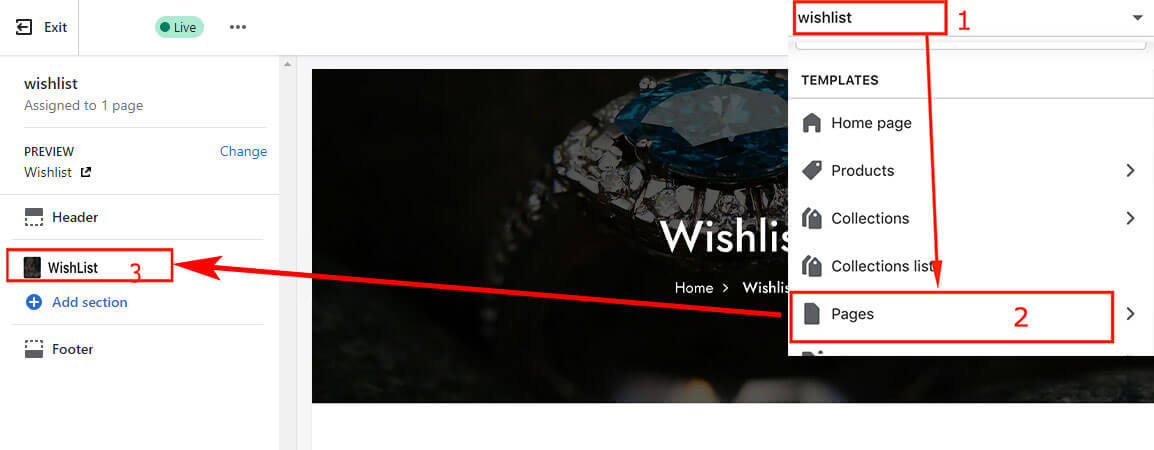Expand the Products template submenu arrow

[x=1130, y=171]
